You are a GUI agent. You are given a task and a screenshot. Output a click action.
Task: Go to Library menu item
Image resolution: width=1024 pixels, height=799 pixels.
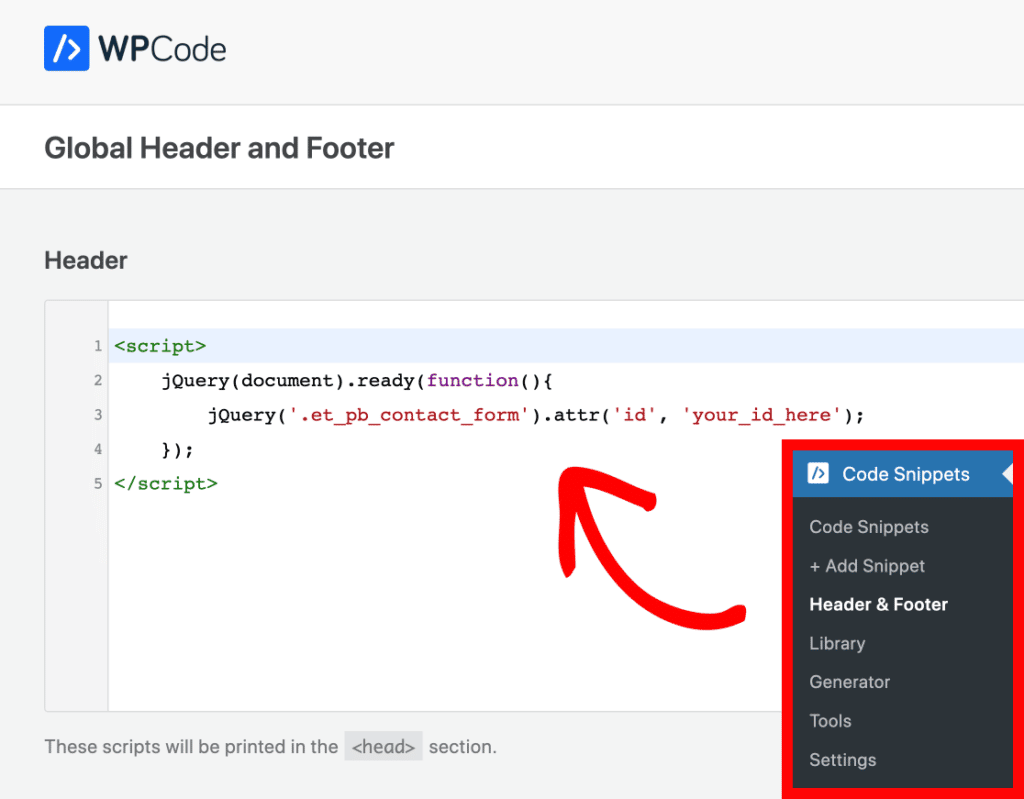point(837,644)
